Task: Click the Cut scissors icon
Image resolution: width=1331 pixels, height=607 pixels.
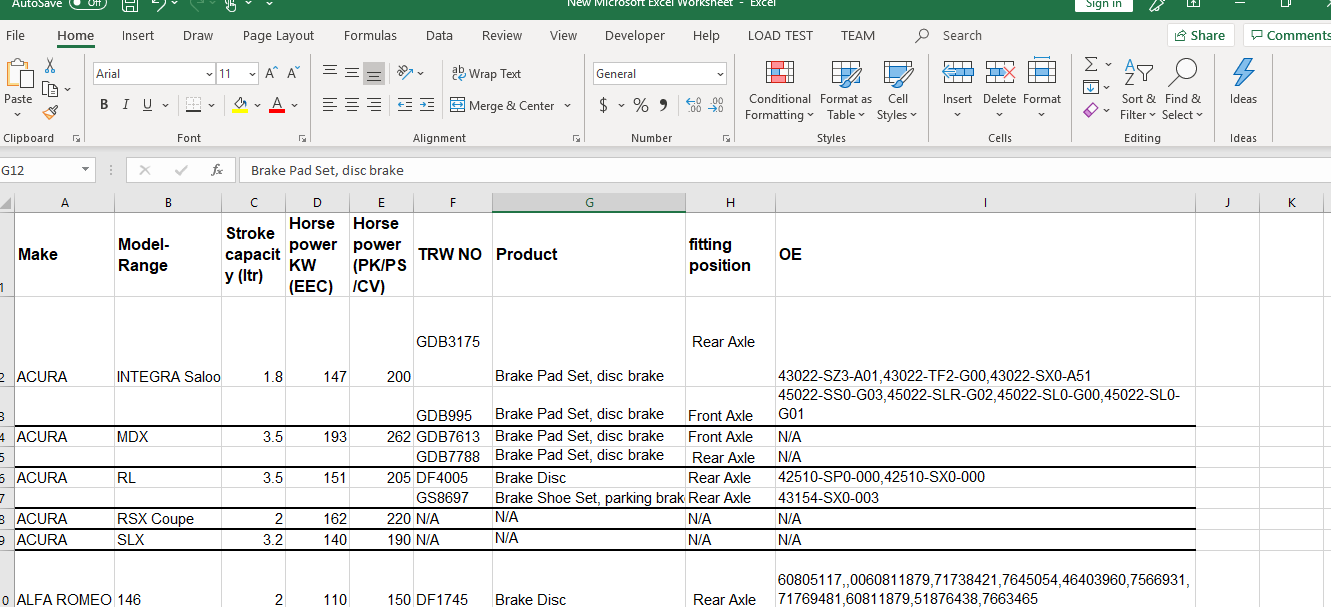Action: pyautogui.click(x=50, y=66)
